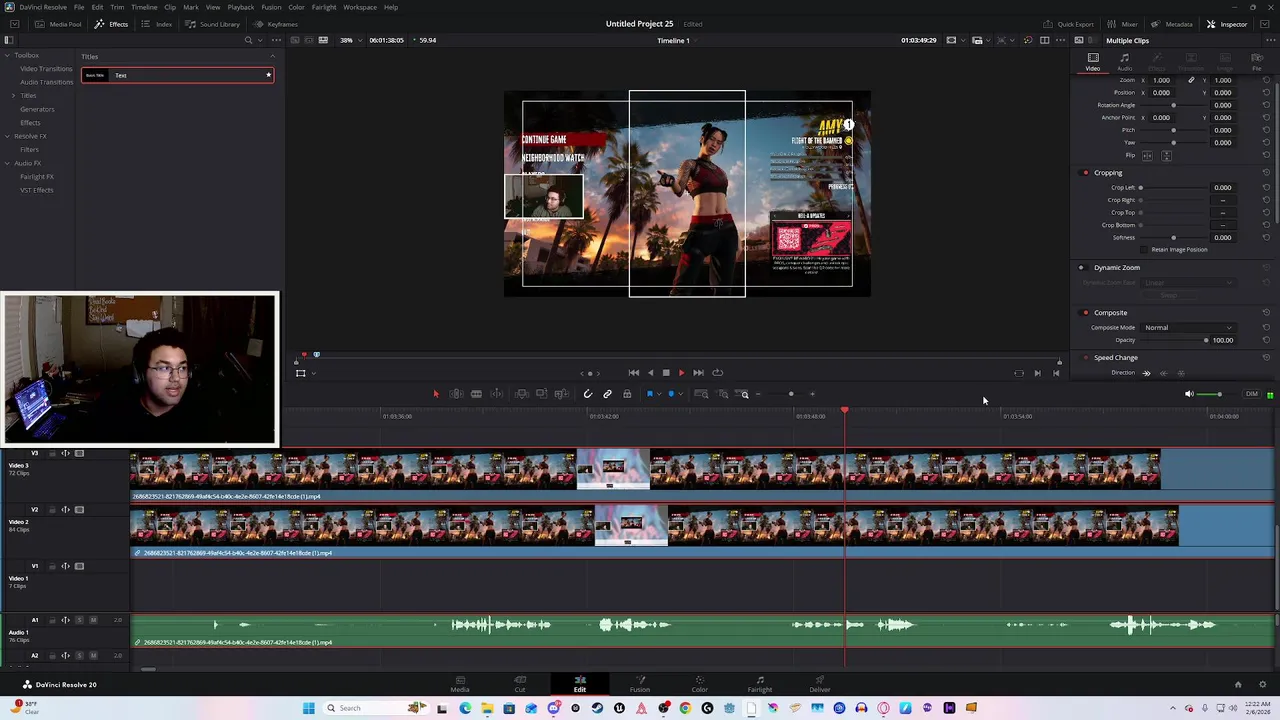Toggle Dynamic Zoom enable switch
The image size is (1280, 720).
tap(1081, 268)
